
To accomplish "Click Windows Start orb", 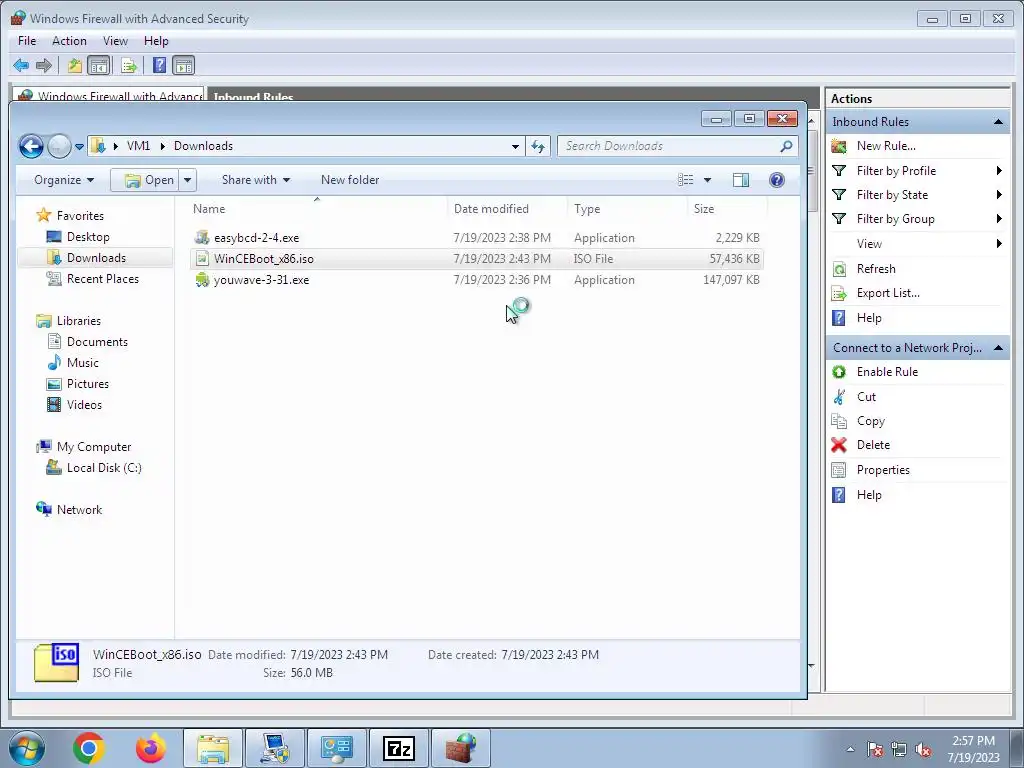I will click(x=27, y=748).
